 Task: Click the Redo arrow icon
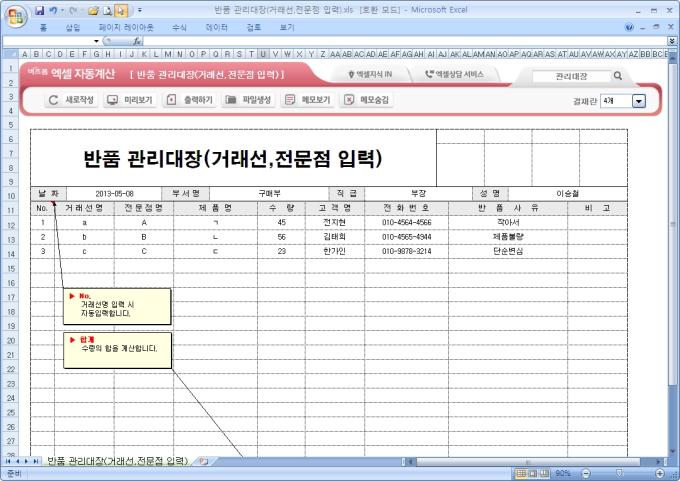point(73,10)
